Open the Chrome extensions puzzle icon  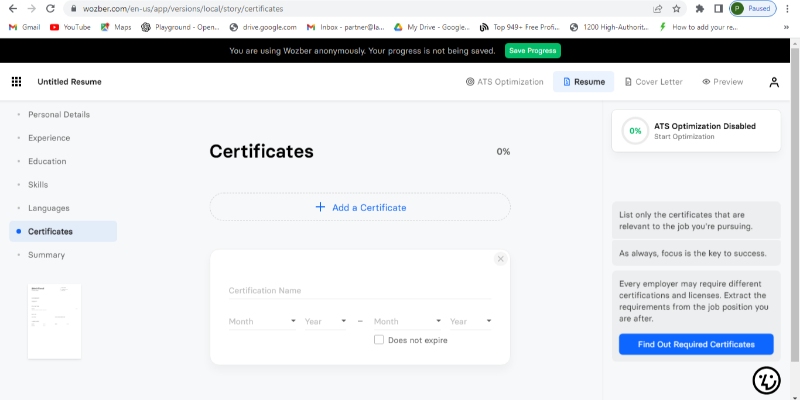click(x=700, y=8)
